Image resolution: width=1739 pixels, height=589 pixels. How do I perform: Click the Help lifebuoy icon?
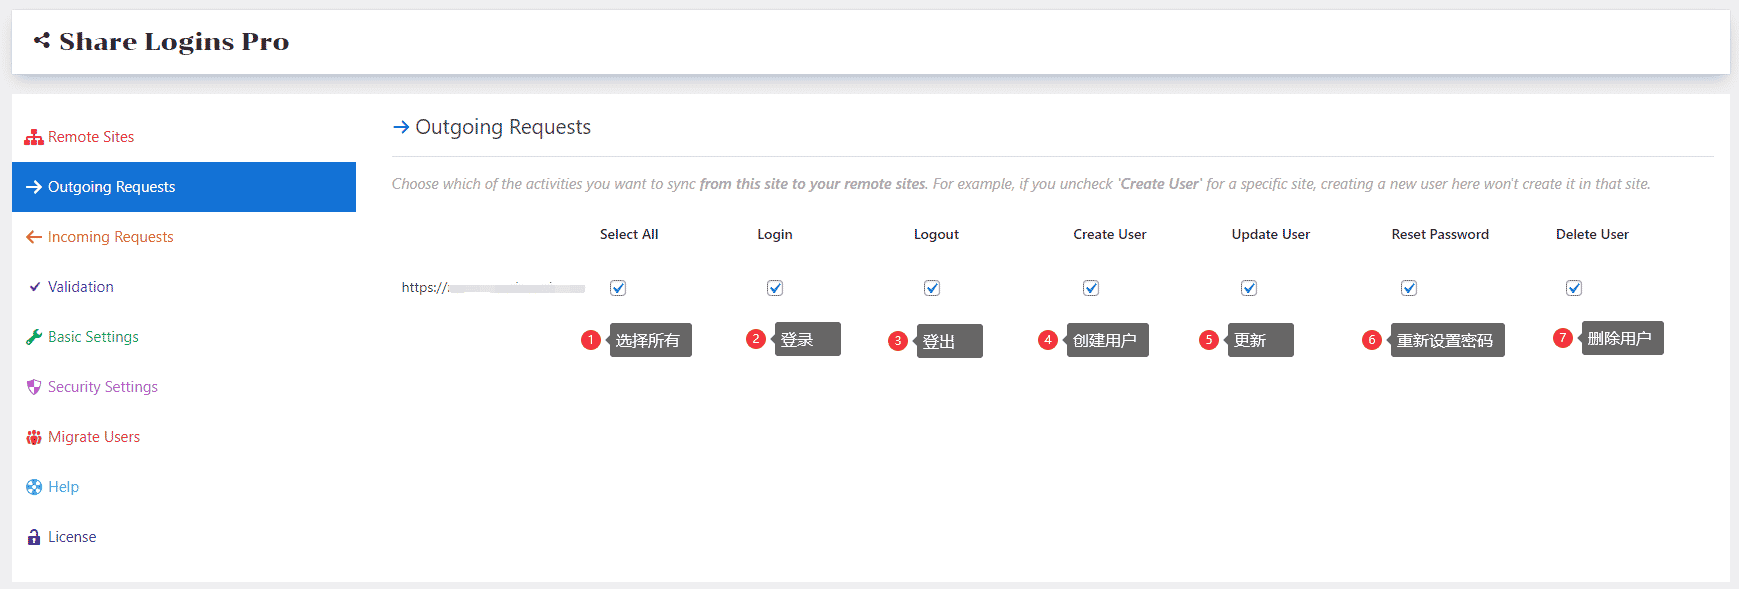[x=34, y=487]
